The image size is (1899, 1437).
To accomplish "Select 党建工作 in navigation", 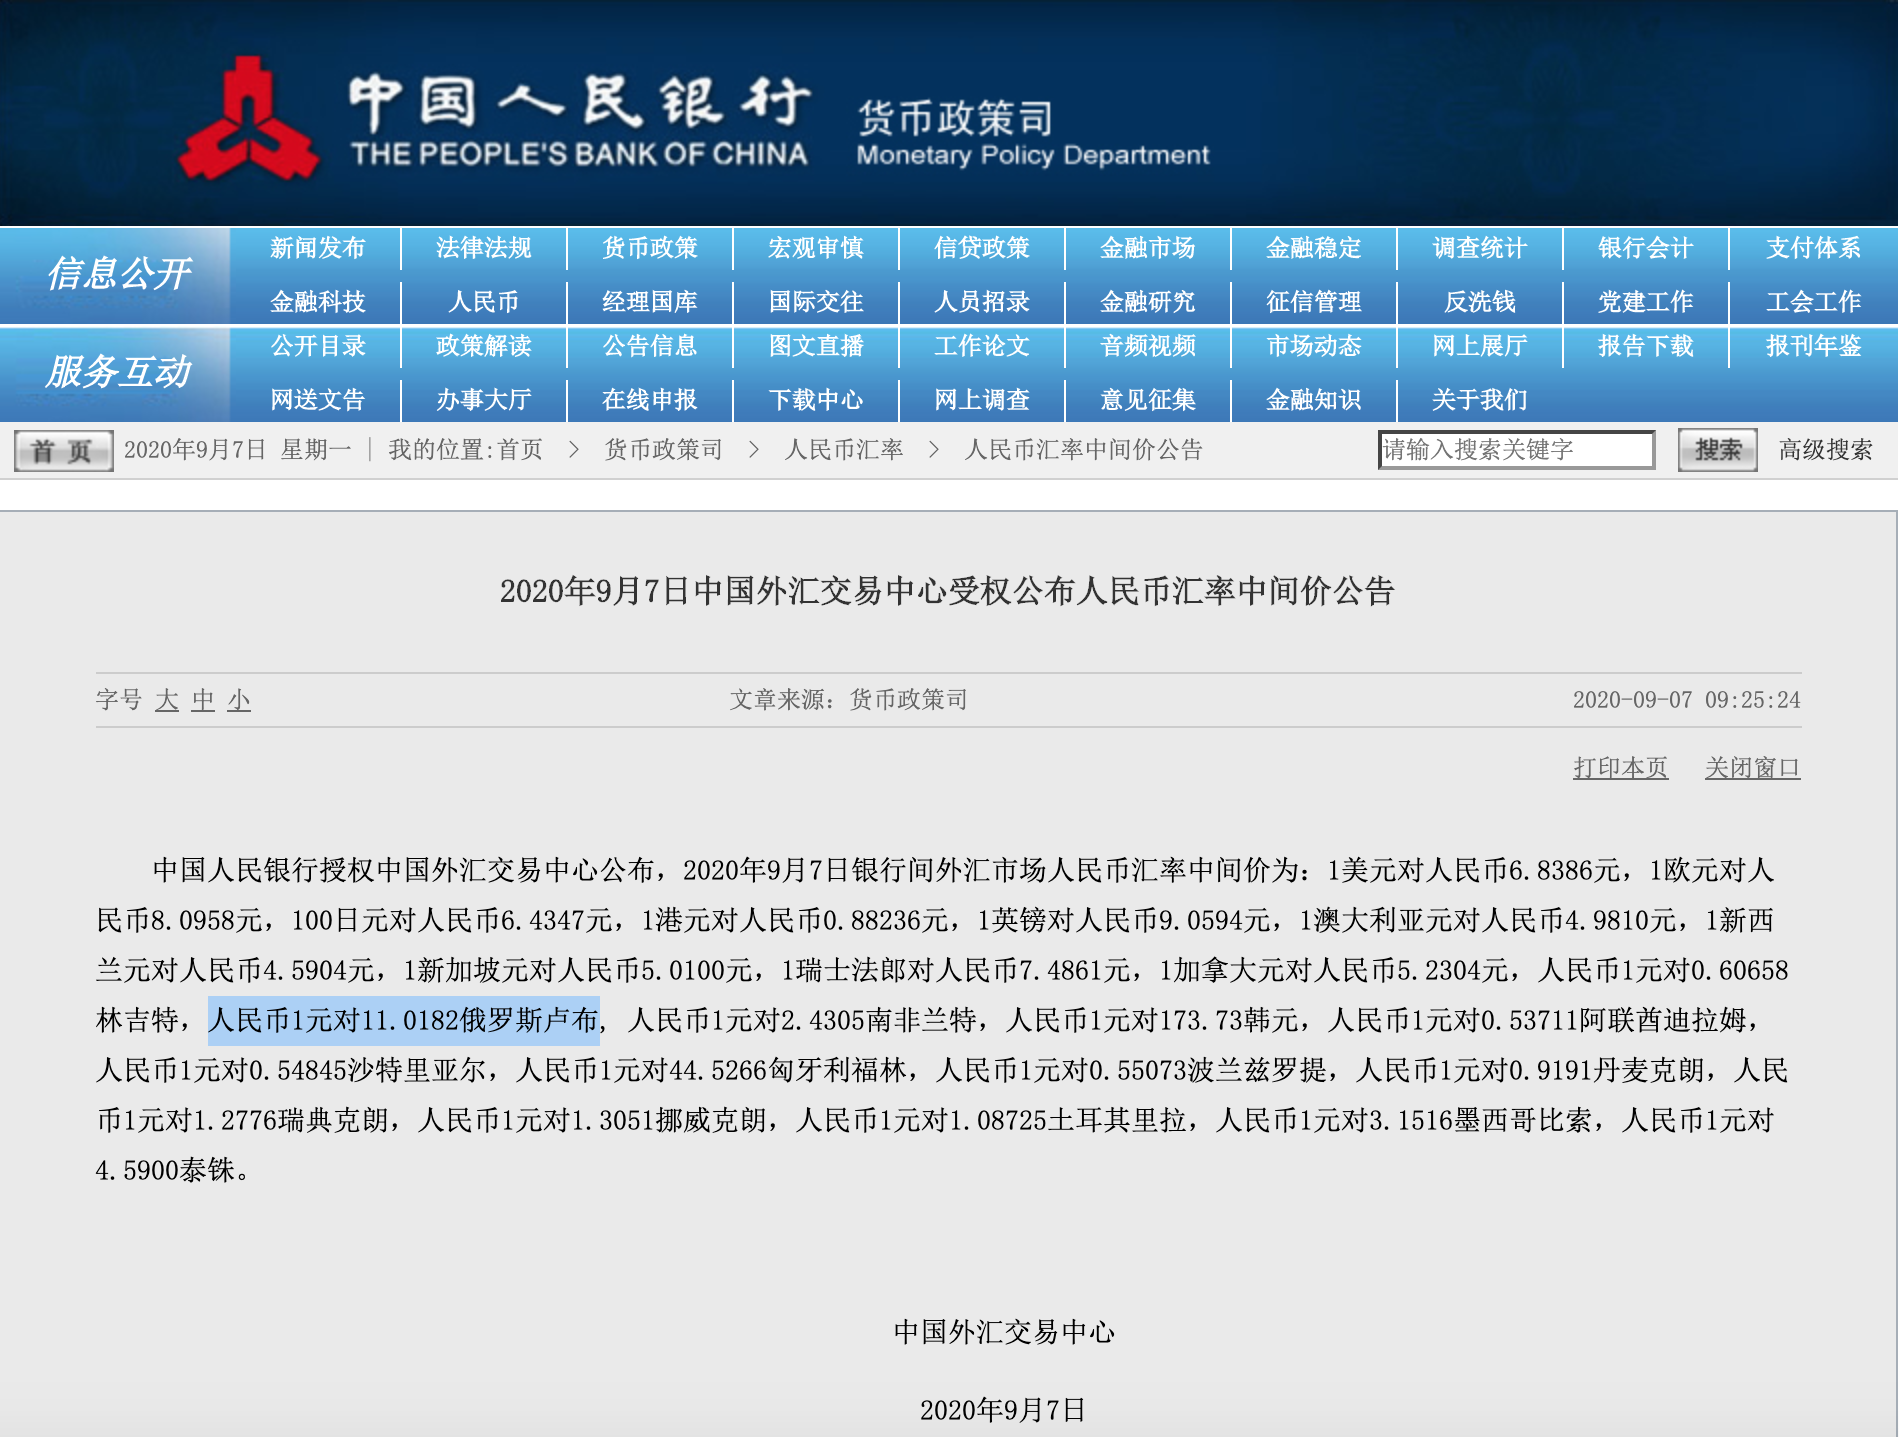I will coord(1645,302).
